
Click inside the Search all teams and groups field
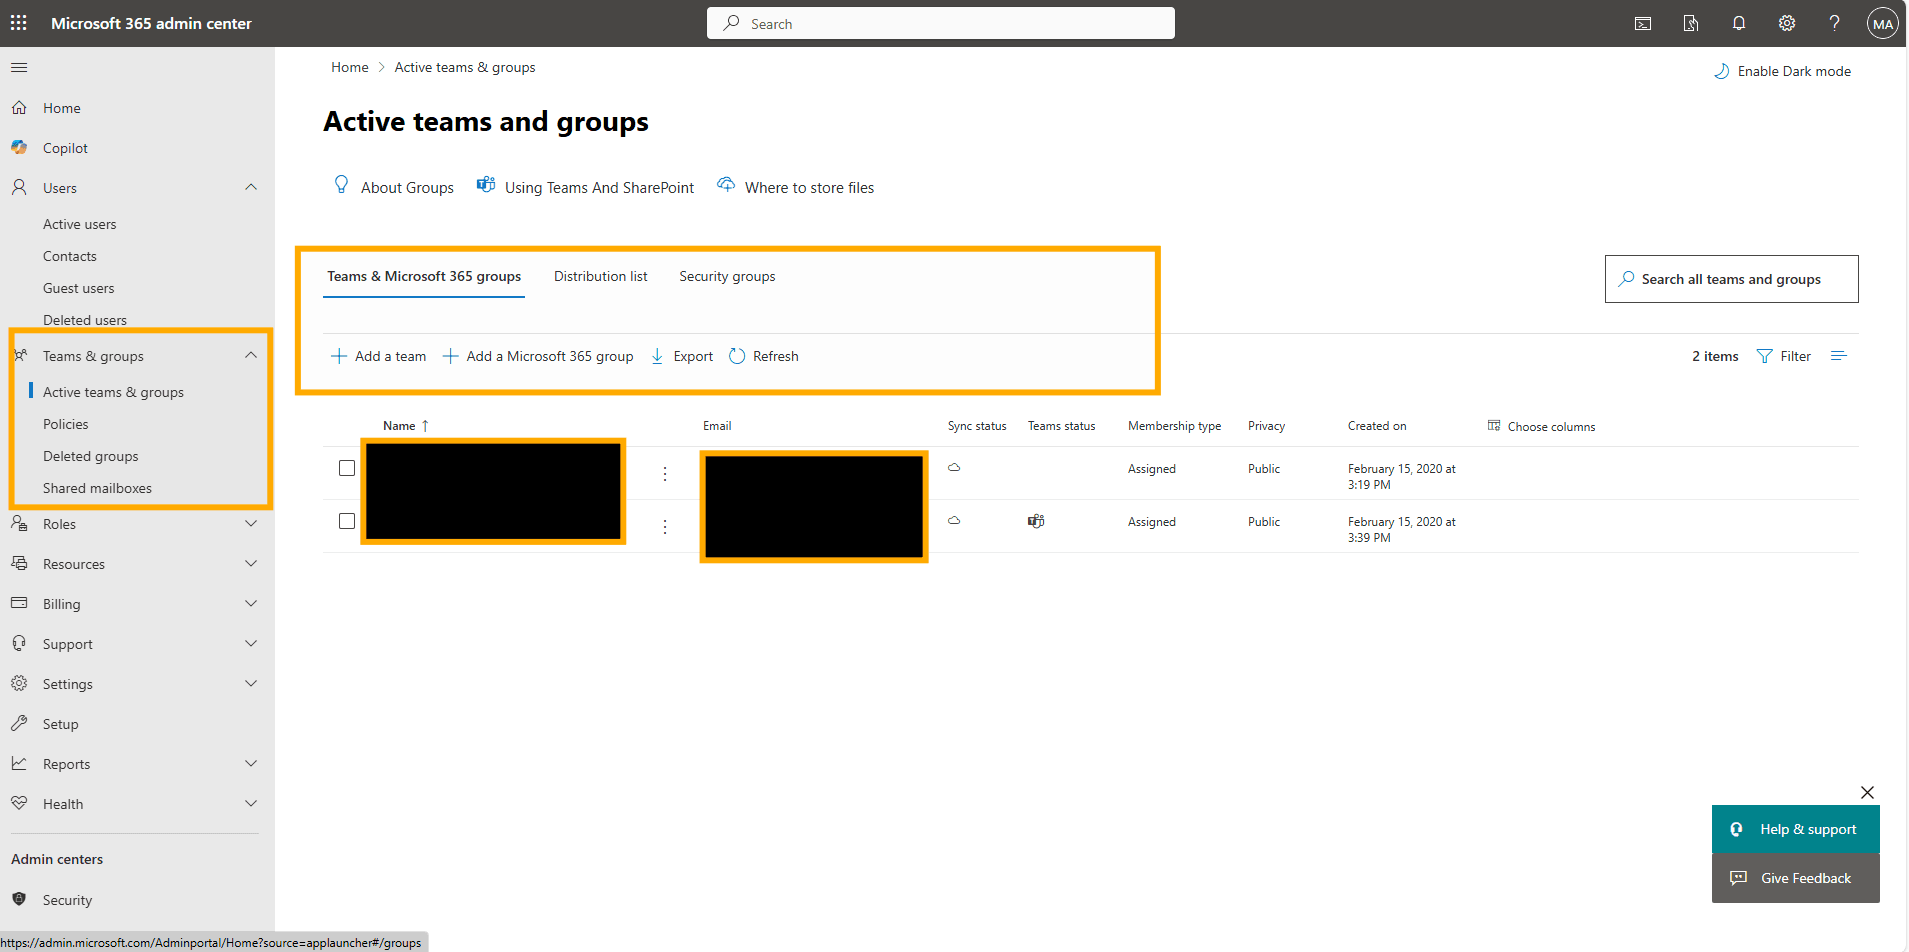pos(1731,279)
